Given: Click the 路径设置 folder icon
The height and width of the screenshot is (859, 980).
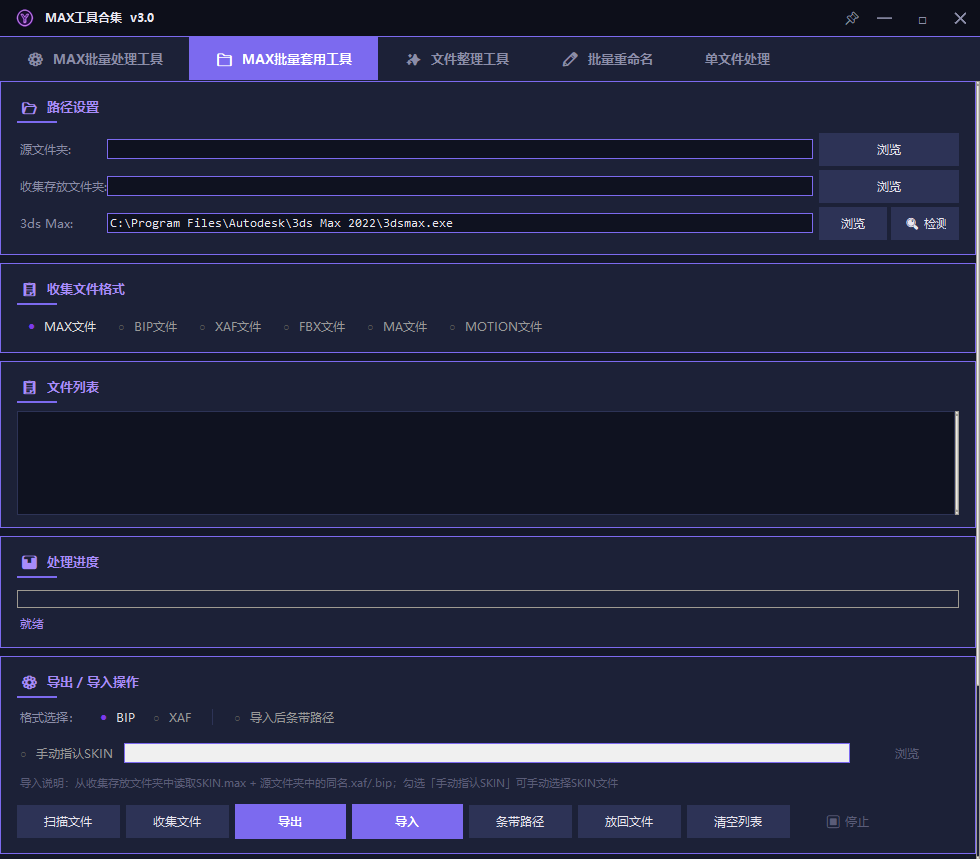Looking at the screenshot, I should click(29, 108).
